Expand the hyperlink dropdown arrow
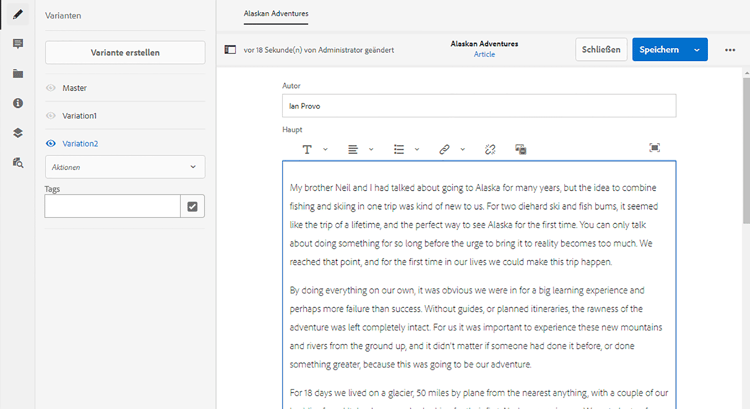Image resolution: width=750 pixels, height=409 pixels. (x=463, y=149)
